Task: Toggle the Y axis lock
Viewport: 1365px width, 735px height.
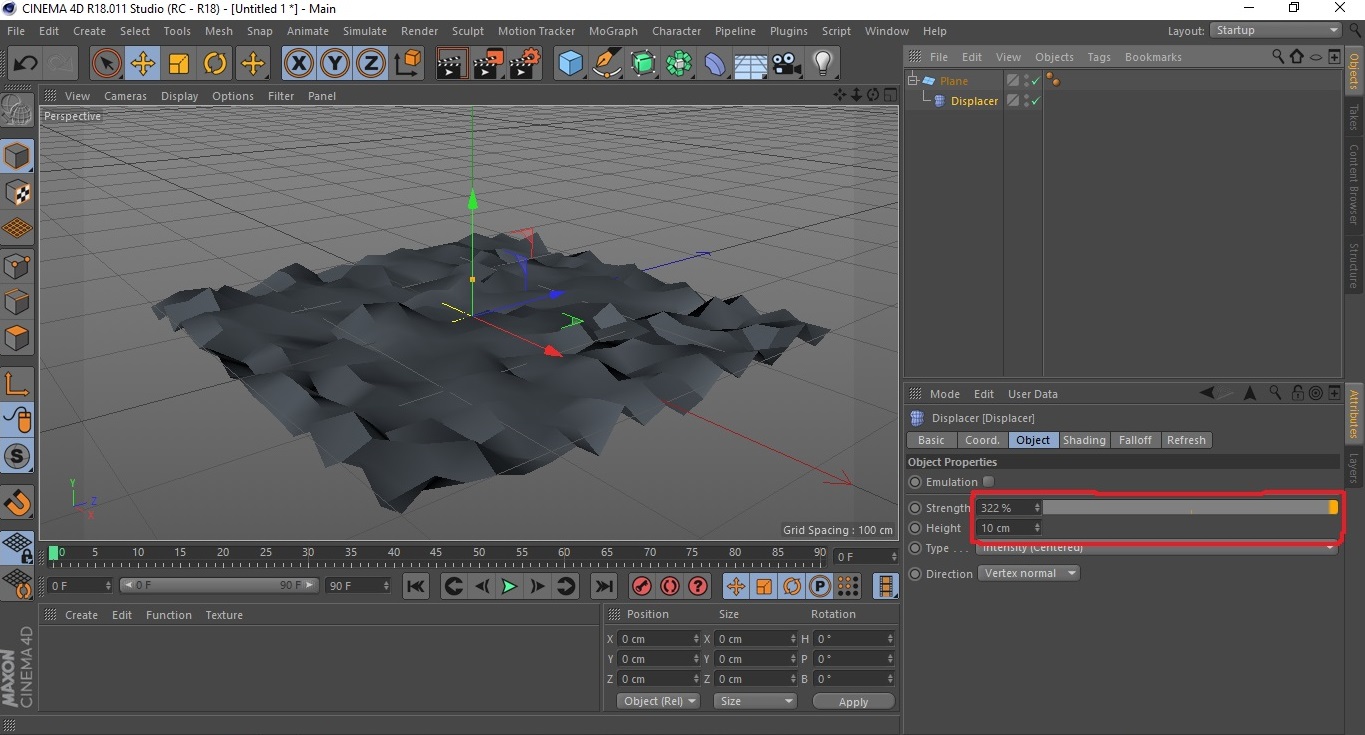Action: click(x=335, y=64)
